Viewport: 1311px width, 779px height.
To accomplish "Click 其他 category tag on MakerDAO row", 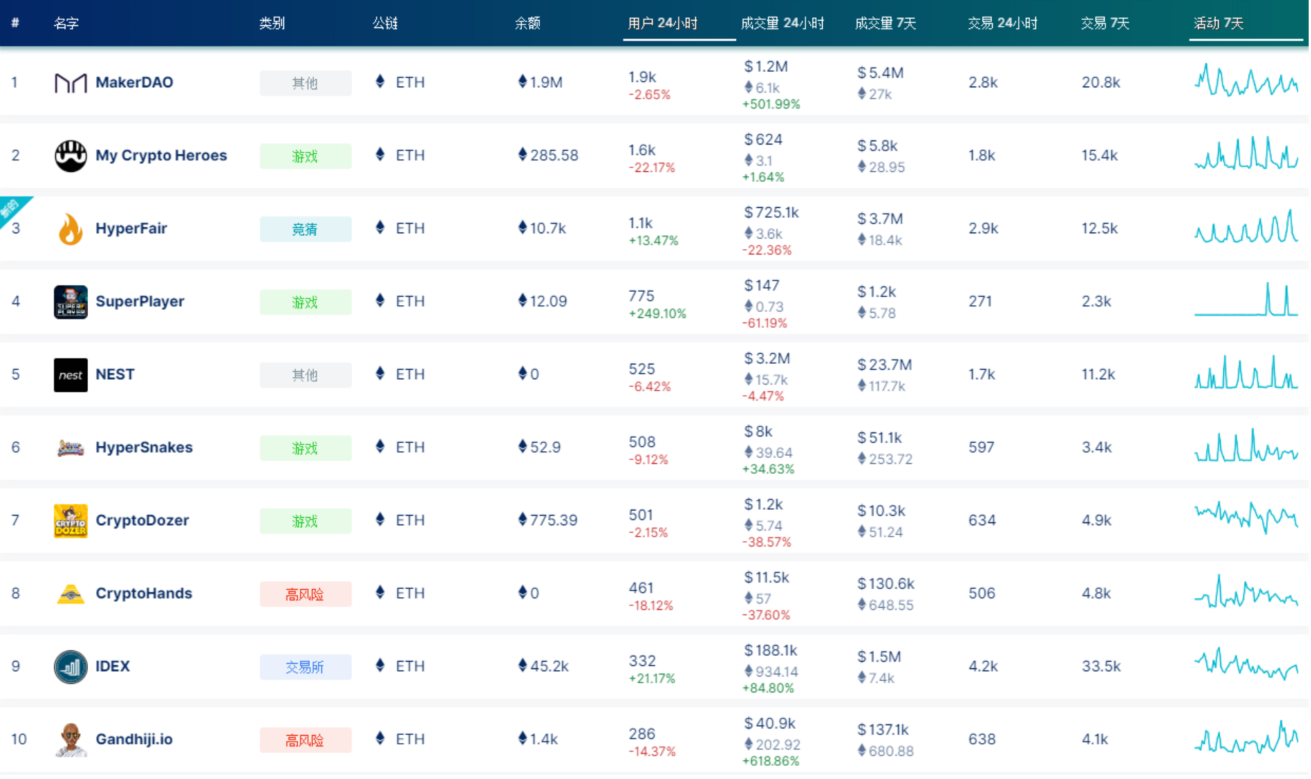I will [x=305, y=83].
